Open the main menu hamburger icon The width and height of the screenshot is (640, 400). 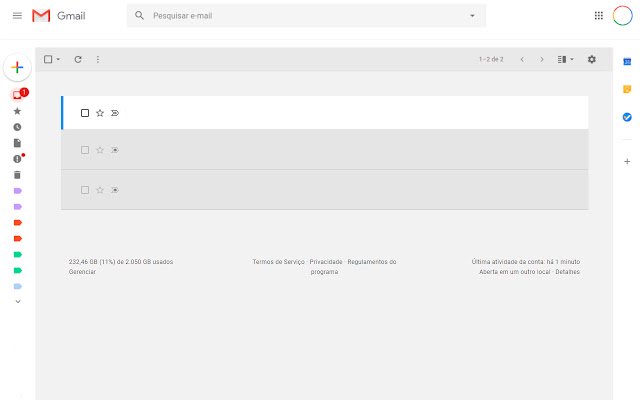(x=17, y=16)
